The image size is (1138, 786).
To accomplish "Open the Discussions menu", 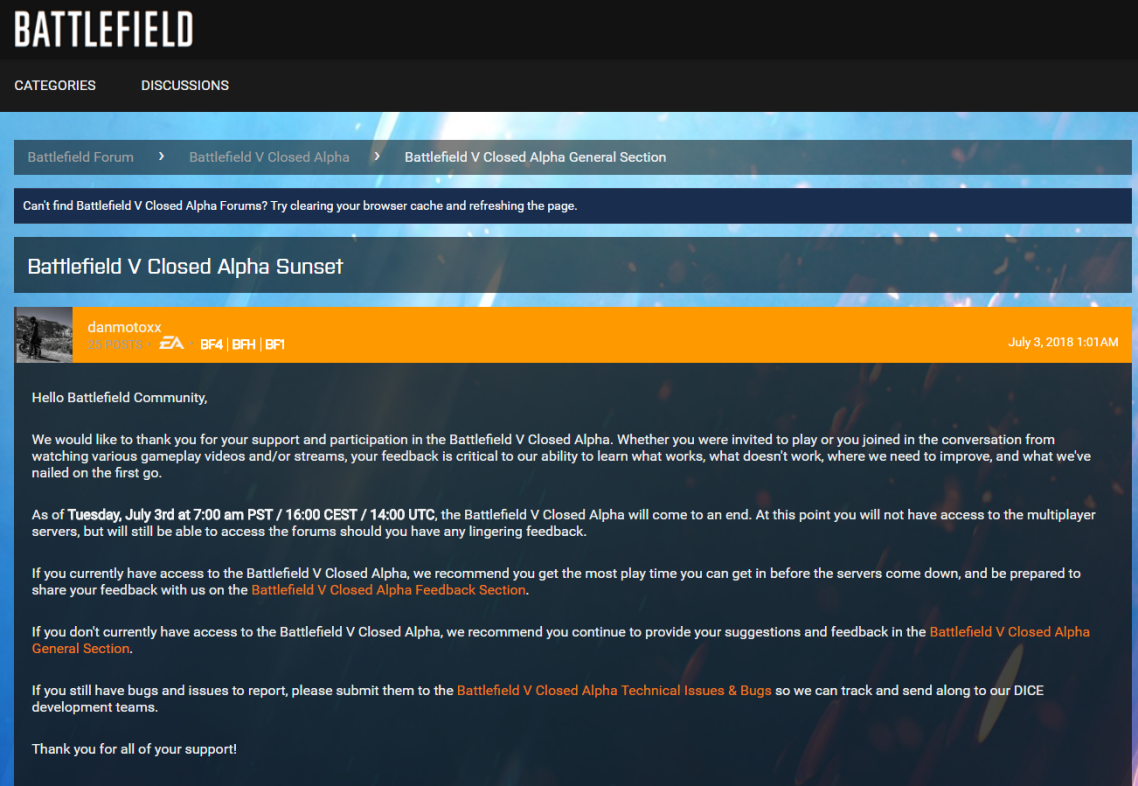I will (x=185, y=86).
